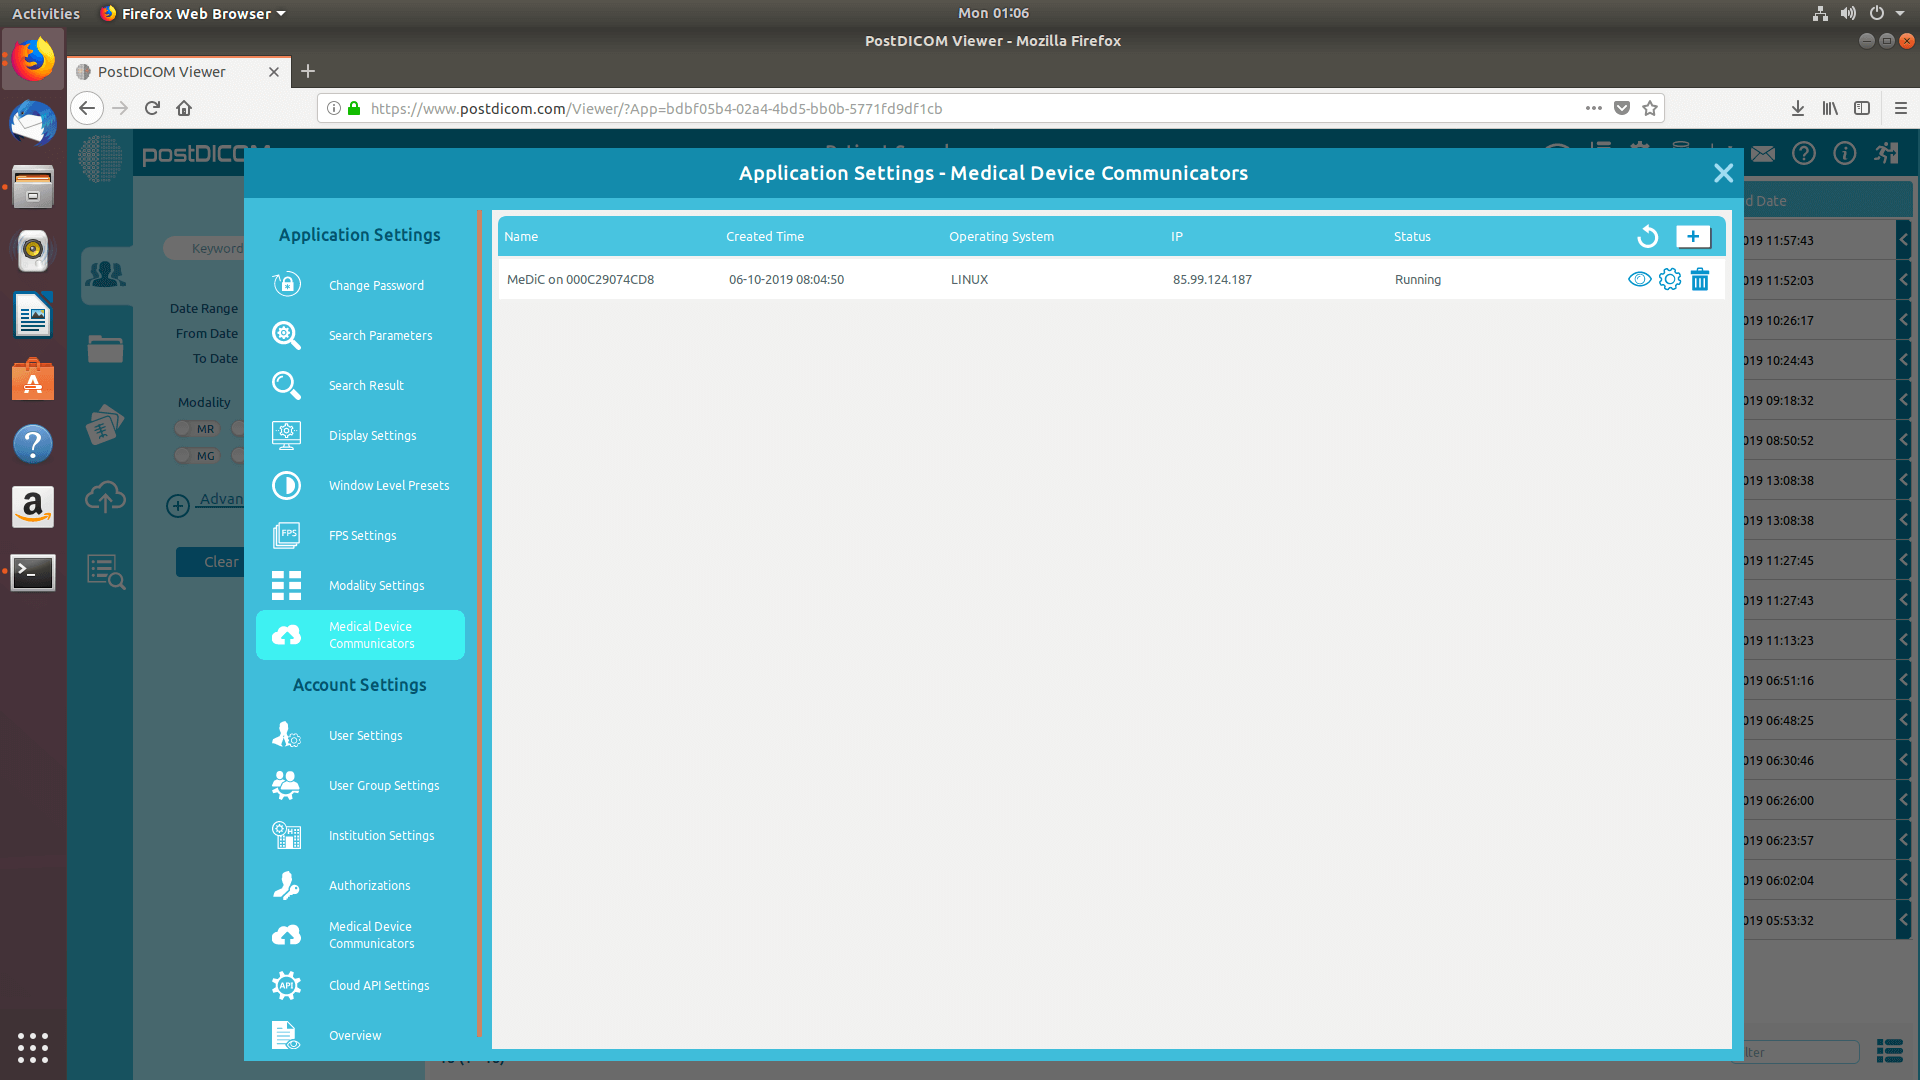The height and width of the screenshot is (1080, 1920).
Task: Open the Window Level Presets panel
Action: [389, 485]
